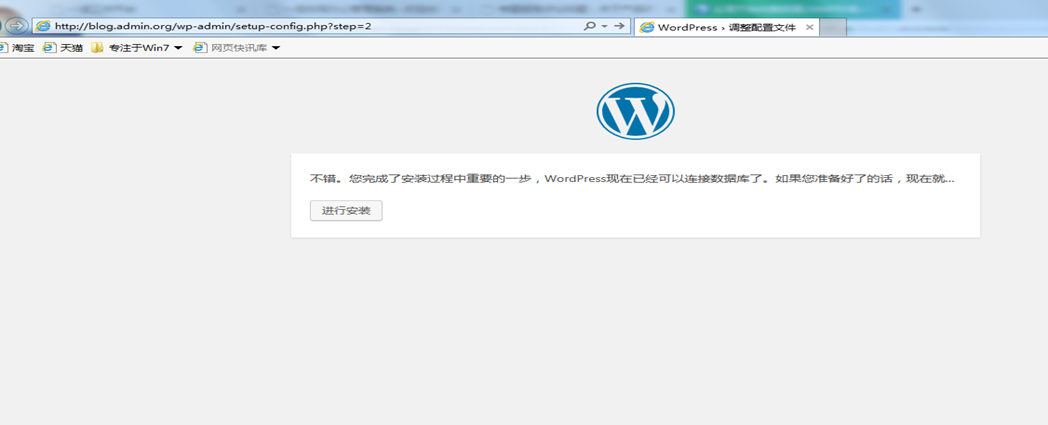Open a new blank tab

(833, 27)
